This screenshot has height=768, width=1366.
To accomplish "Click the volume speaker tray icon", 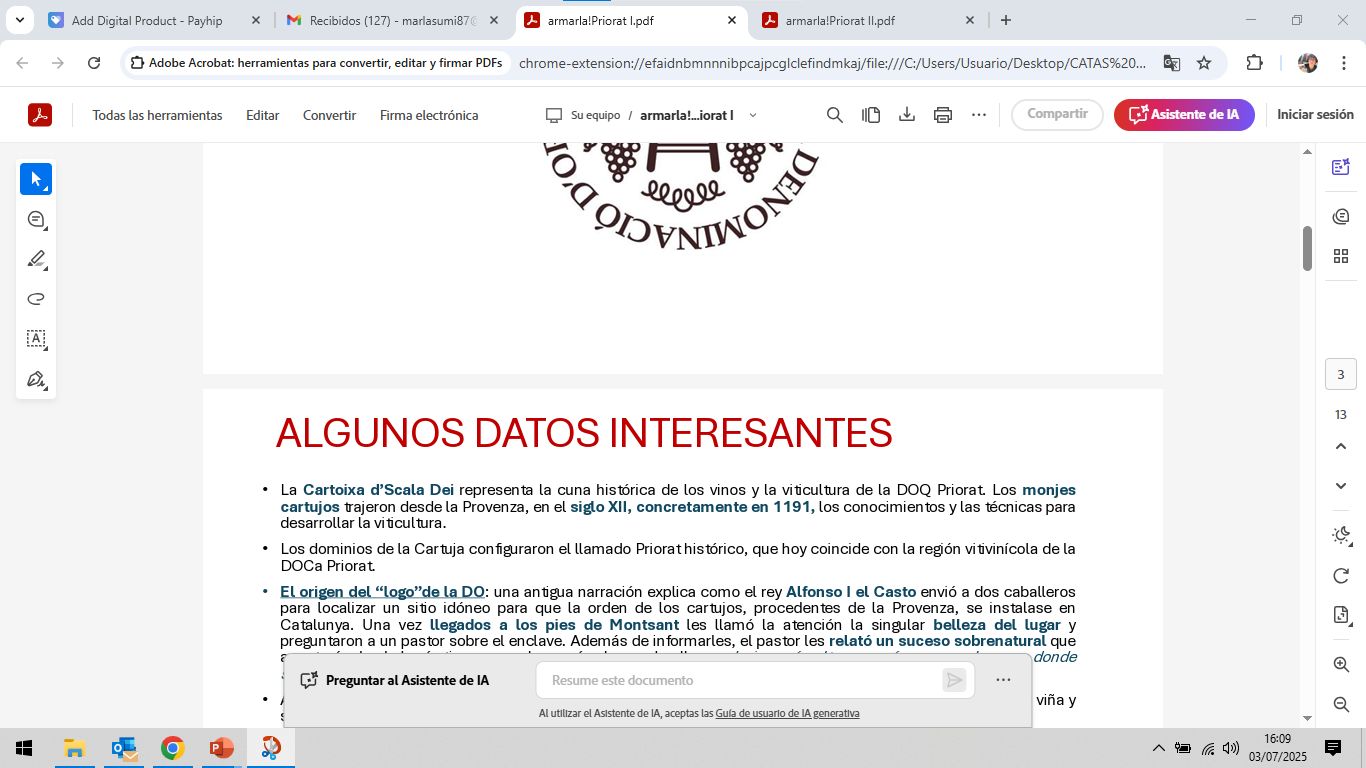I will [x=1231, y=748].
